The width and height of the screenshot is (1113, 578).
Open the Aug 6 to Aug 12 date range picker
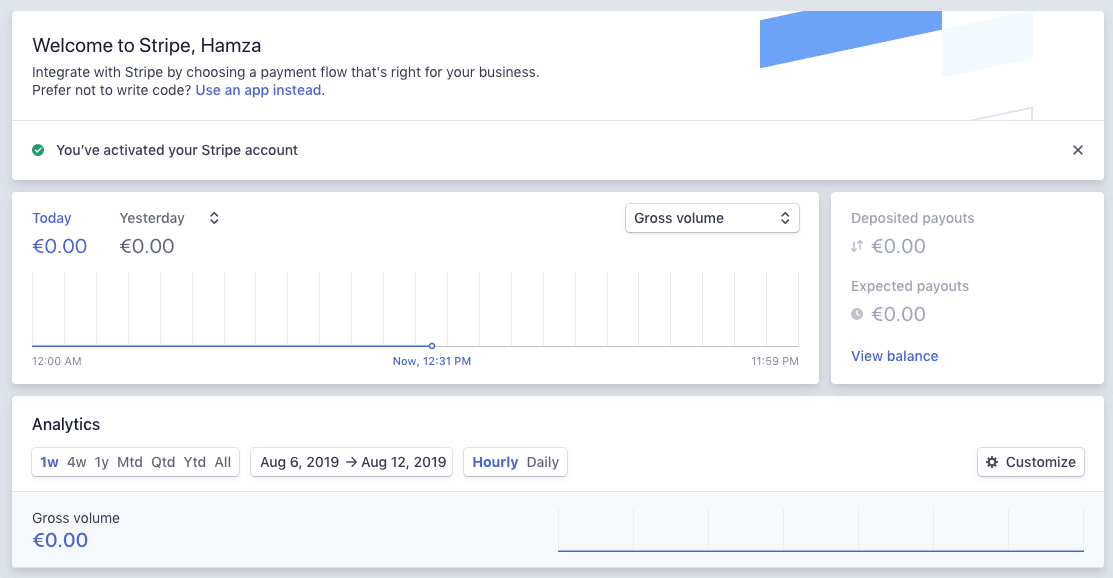click(x=351, y=462)
